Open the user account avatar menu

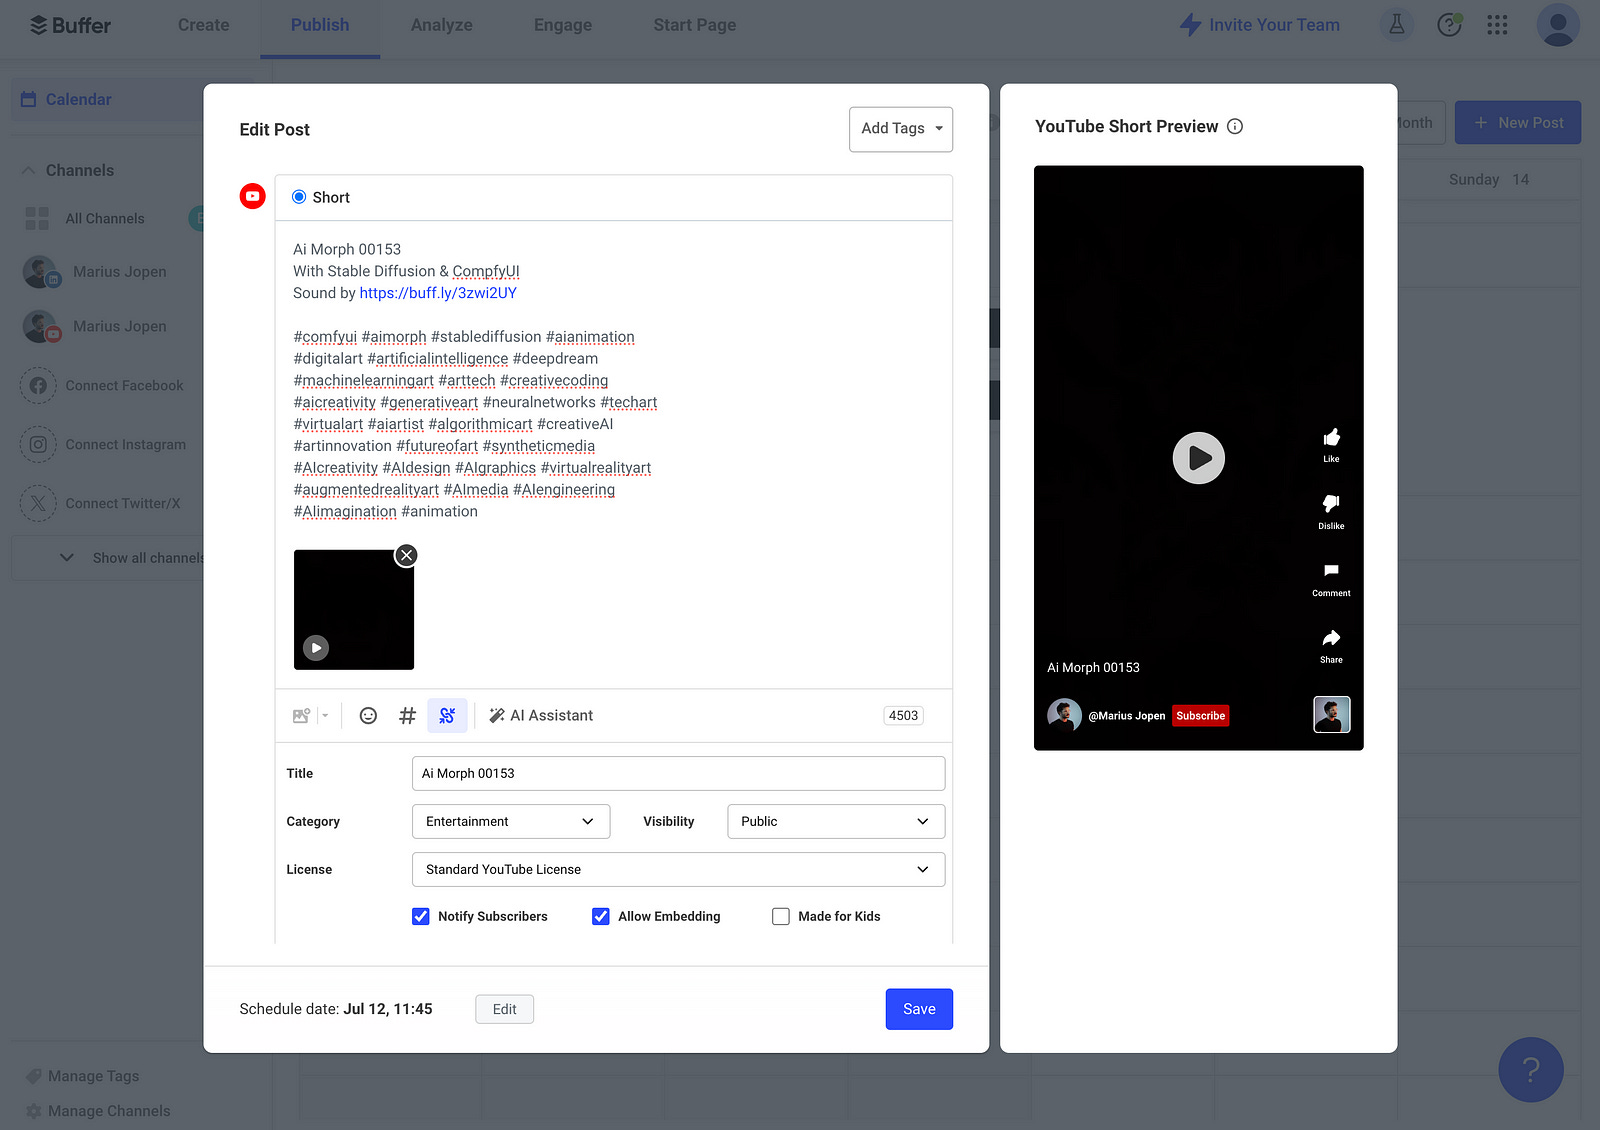(1558, 25)
